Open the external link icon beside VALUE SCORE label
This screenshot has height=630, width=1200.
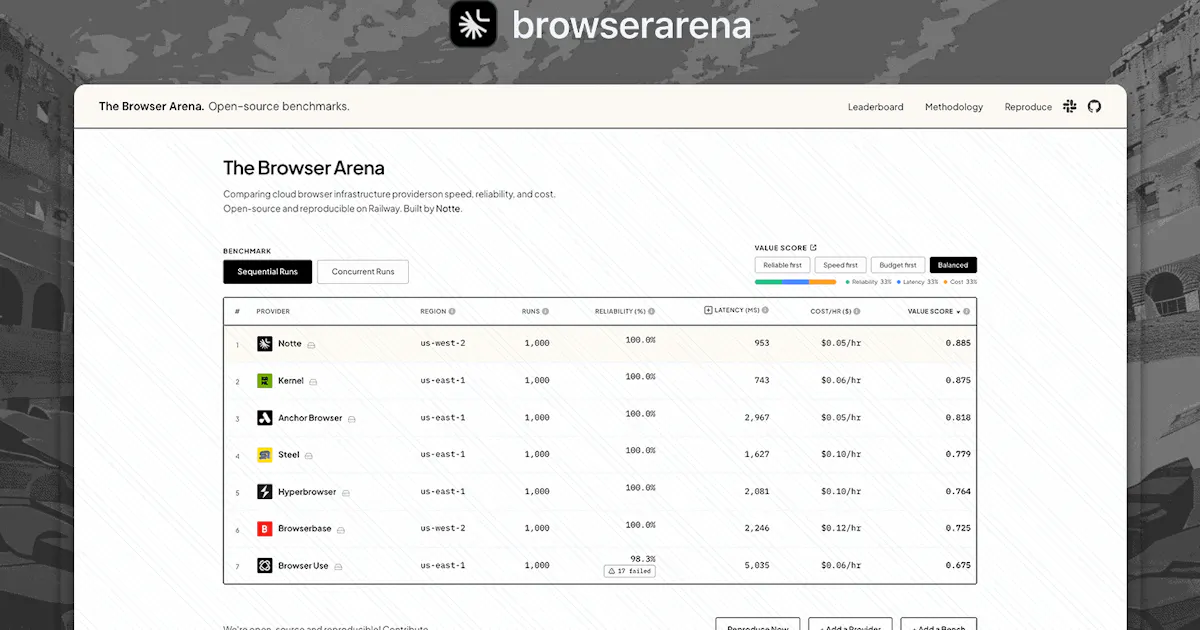click(x=813, y=248)
